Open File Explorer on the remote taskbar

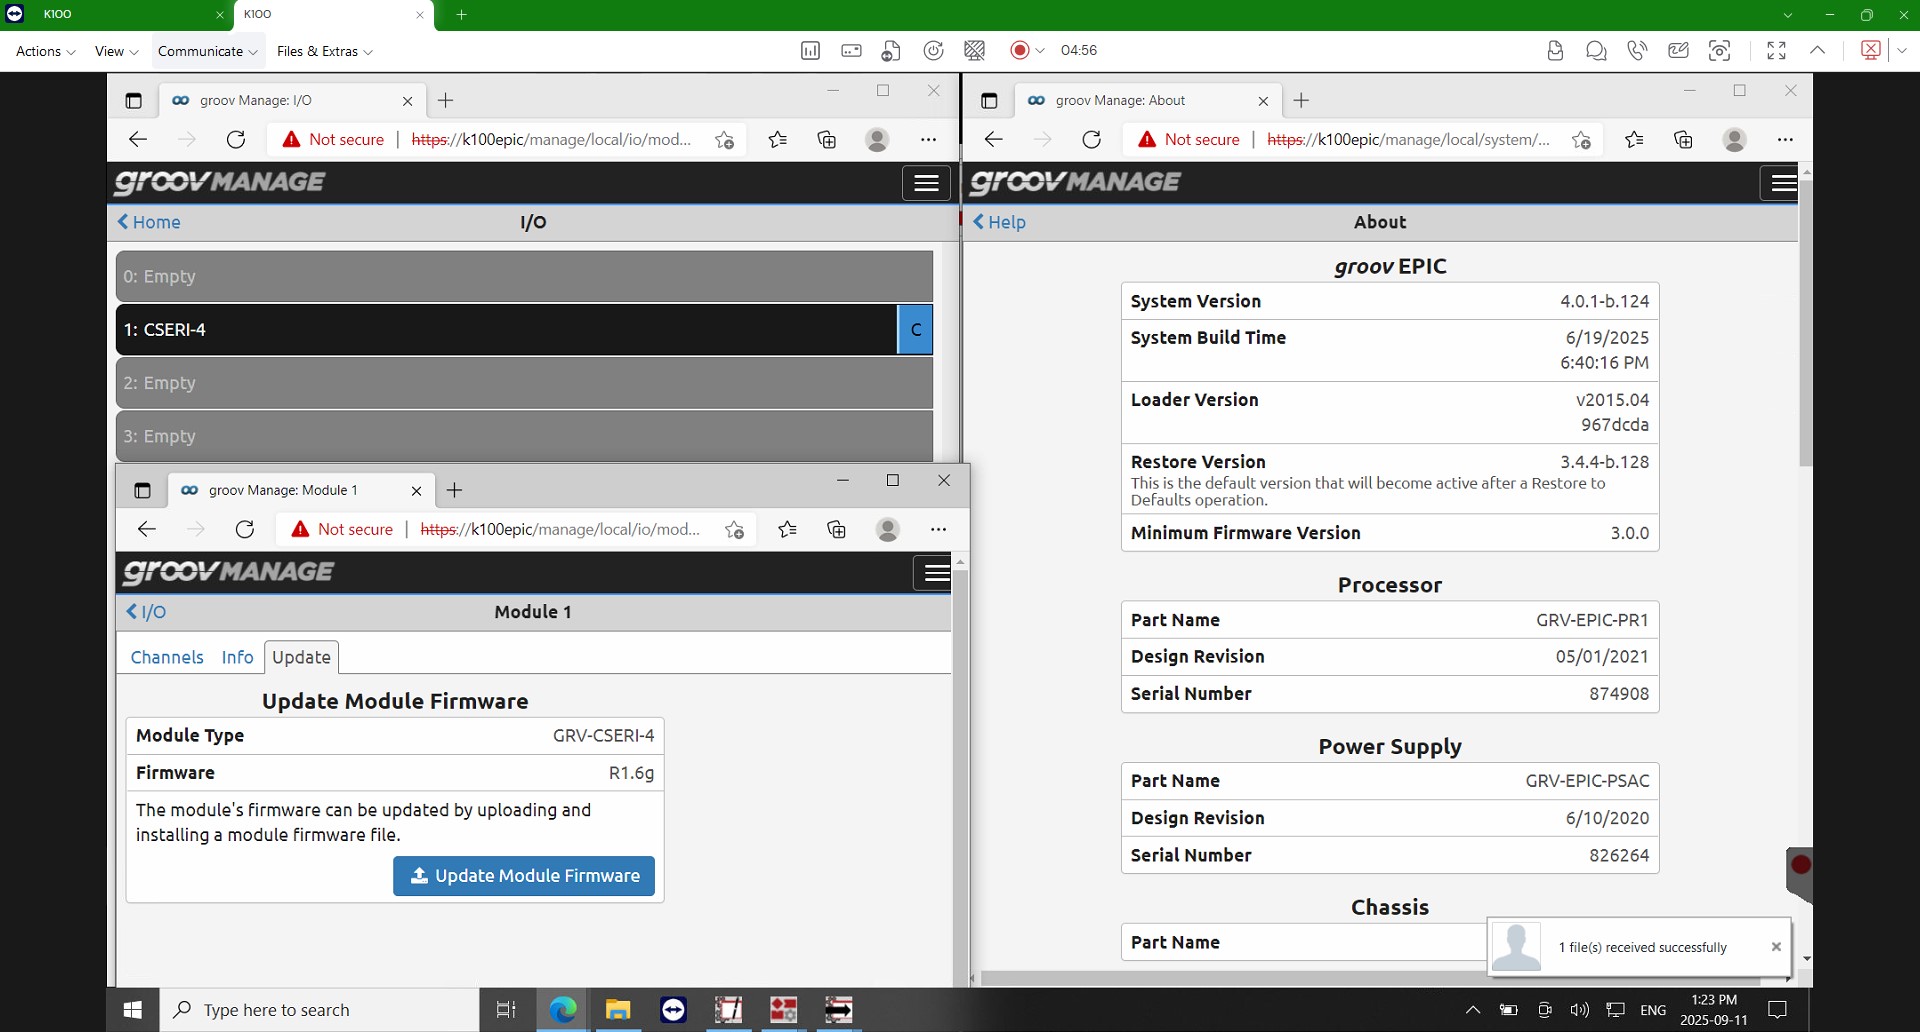point(618,1010)
